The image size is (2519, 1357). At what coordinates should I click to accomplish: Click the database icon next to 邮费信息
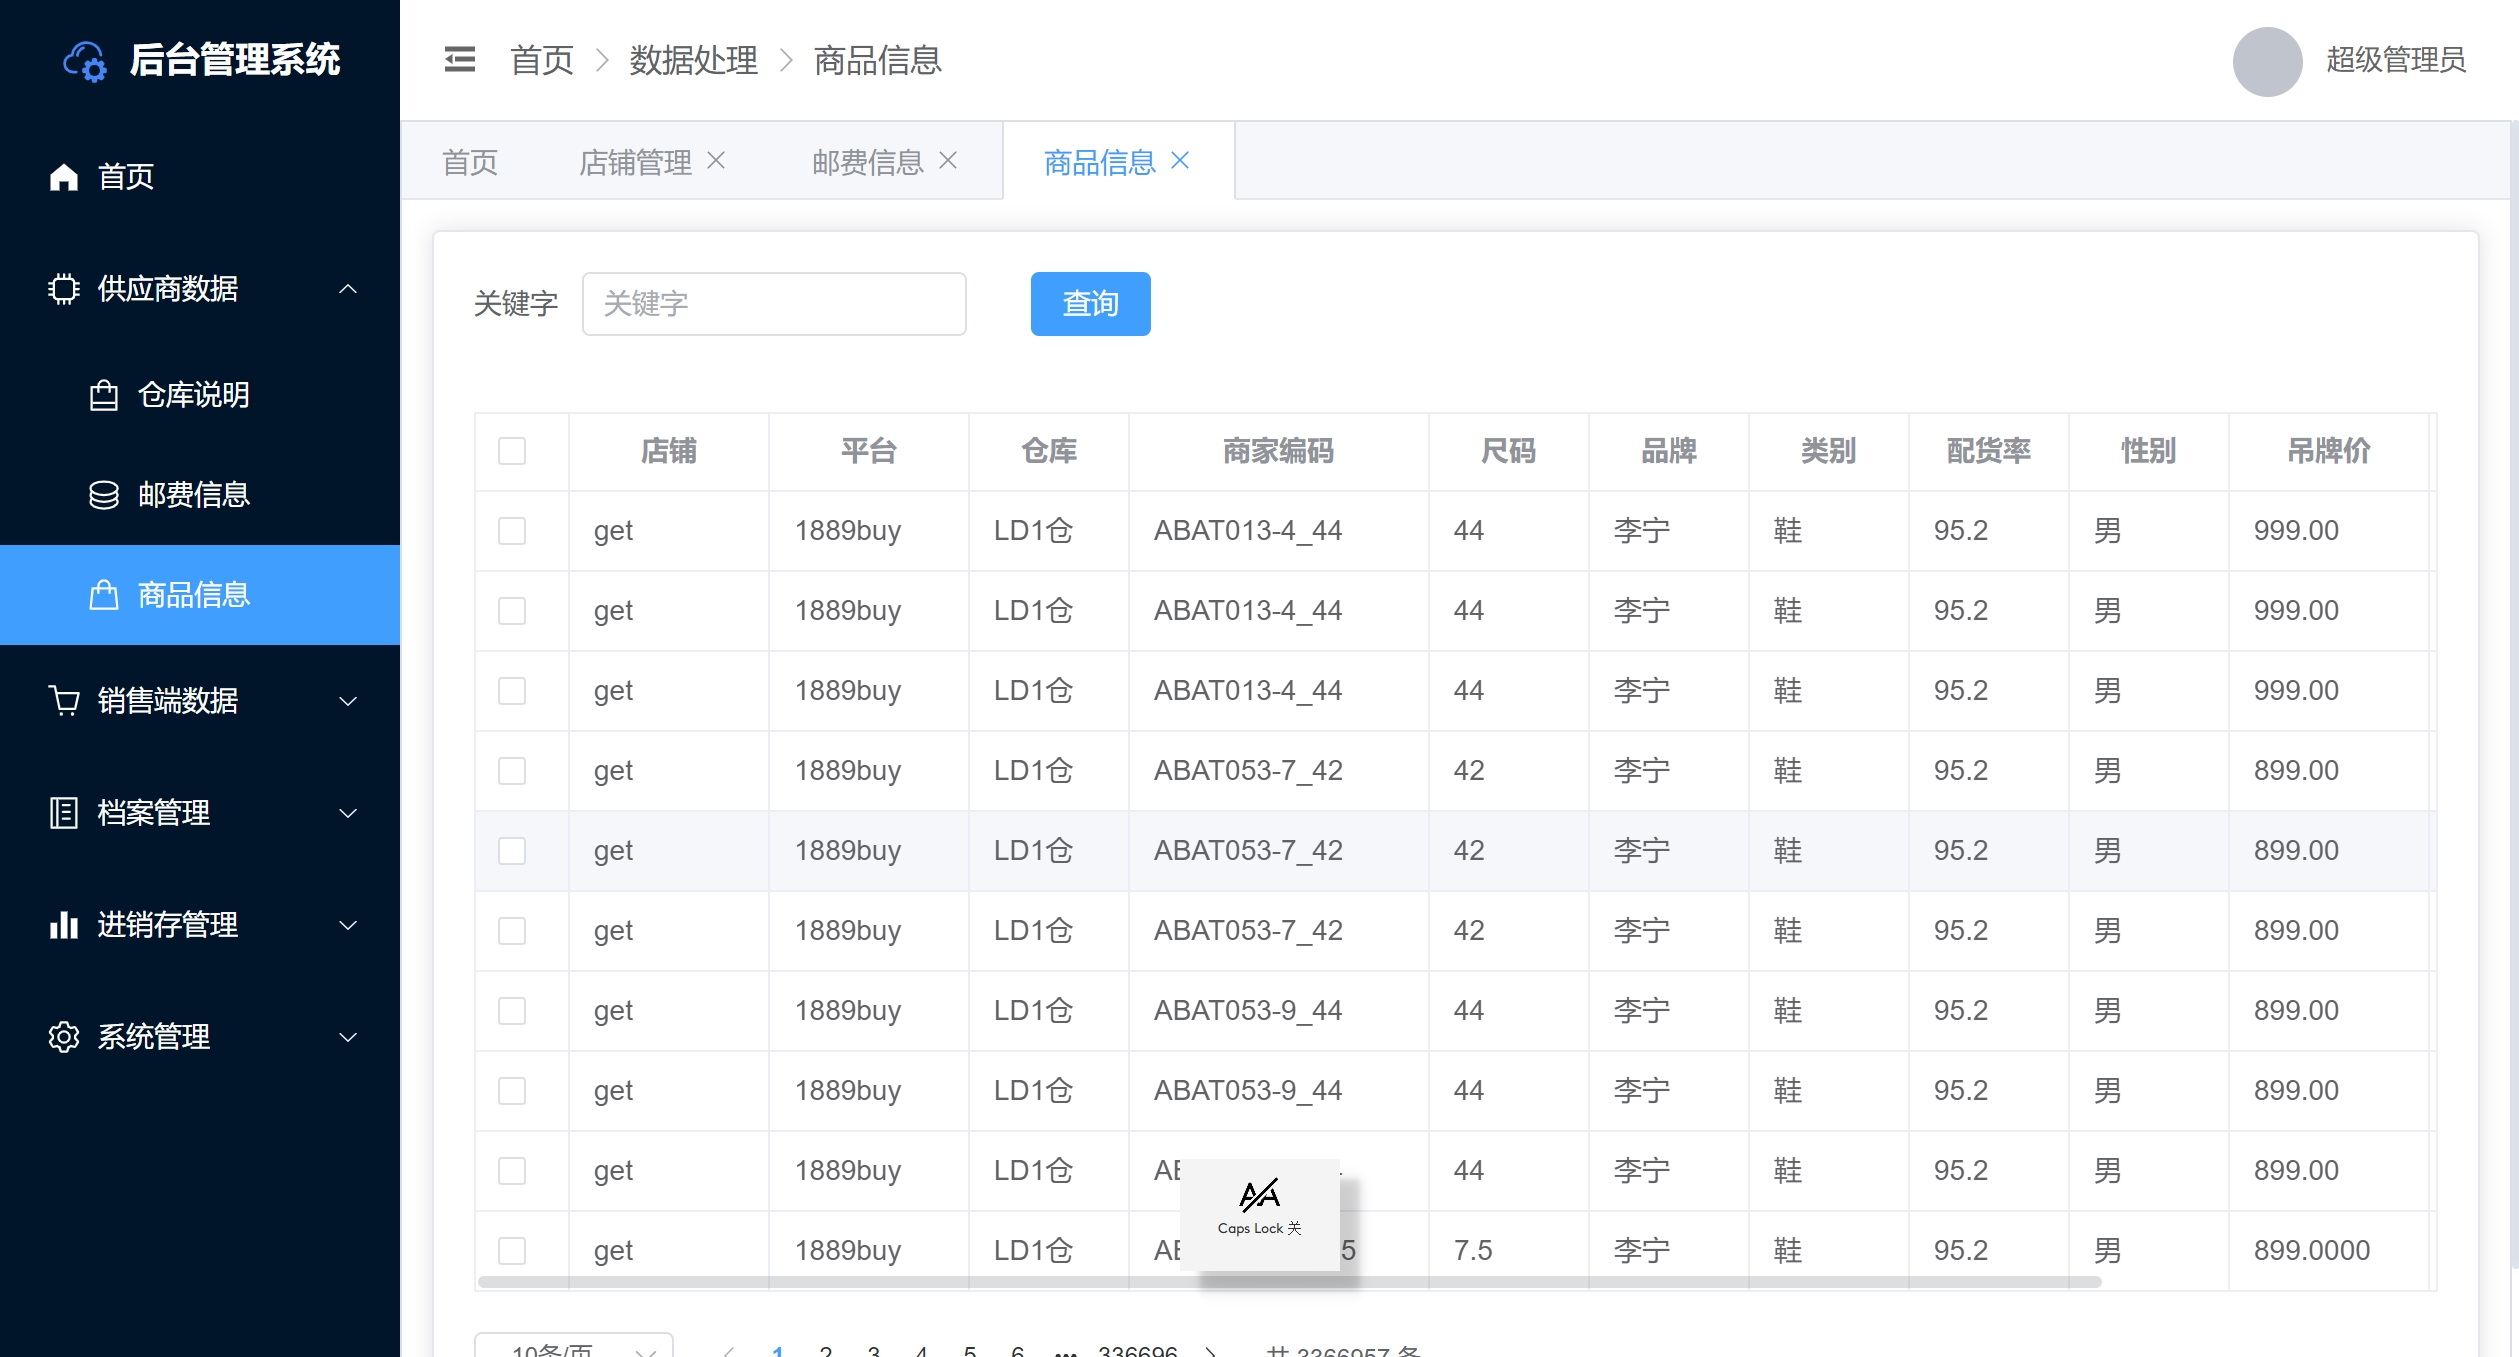pyautogui.click(x=104, y=495)
